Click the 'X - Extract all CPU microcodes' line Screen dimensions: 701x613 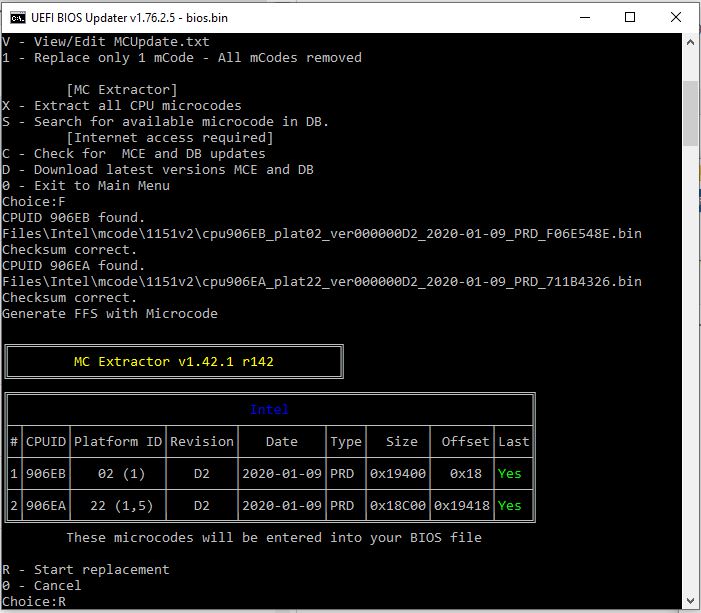pyautogui.click(x=122, y=106)
